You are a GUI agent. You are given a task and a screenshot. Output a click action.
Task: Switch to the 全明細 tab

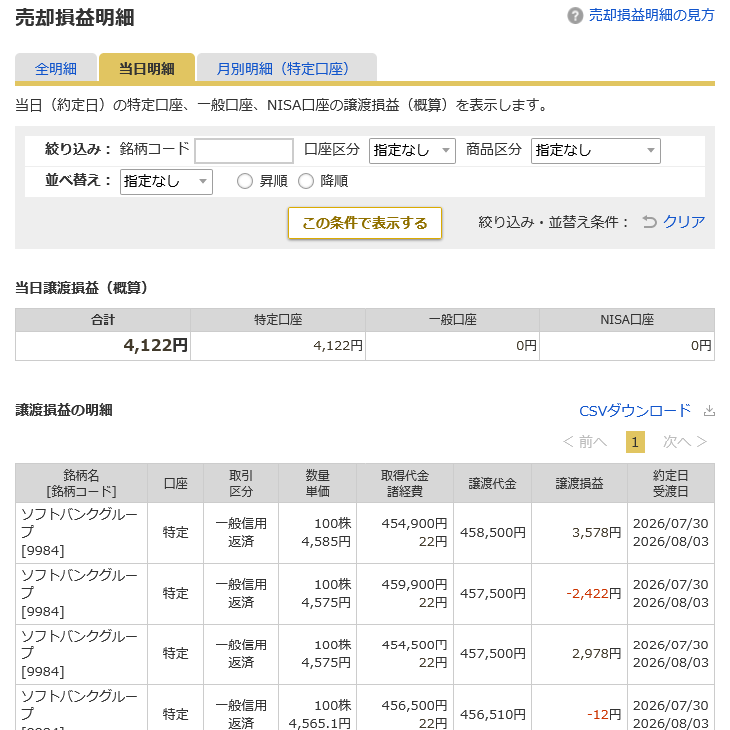pyautogui.click(x=56, y=68)
